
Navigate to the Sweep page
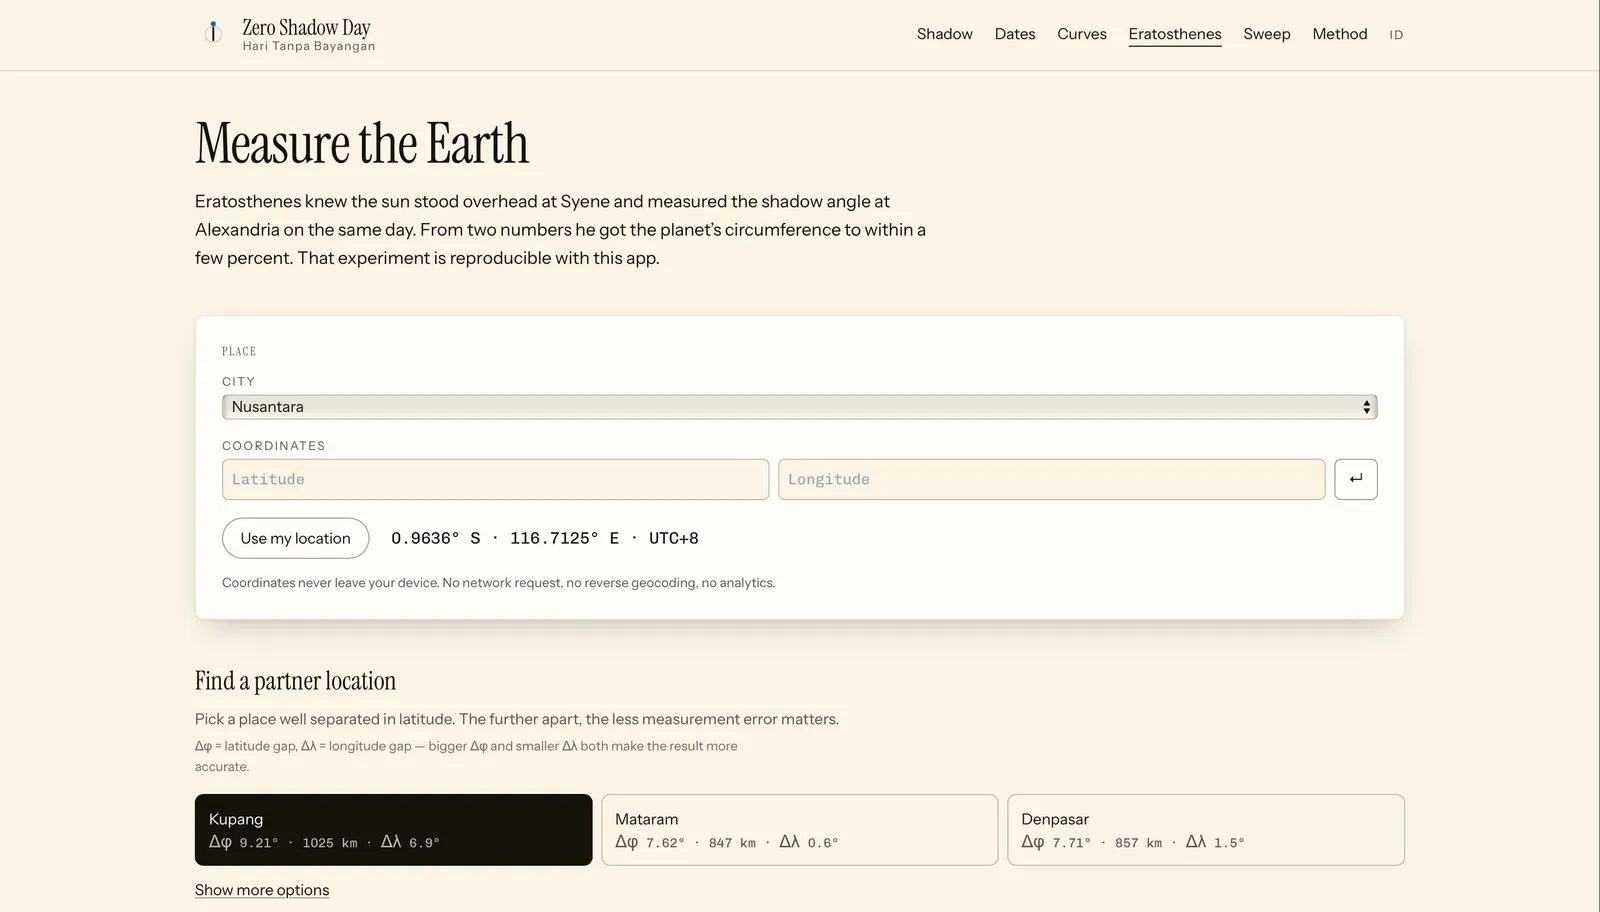pyautogui.click(x=1267, y=34)
